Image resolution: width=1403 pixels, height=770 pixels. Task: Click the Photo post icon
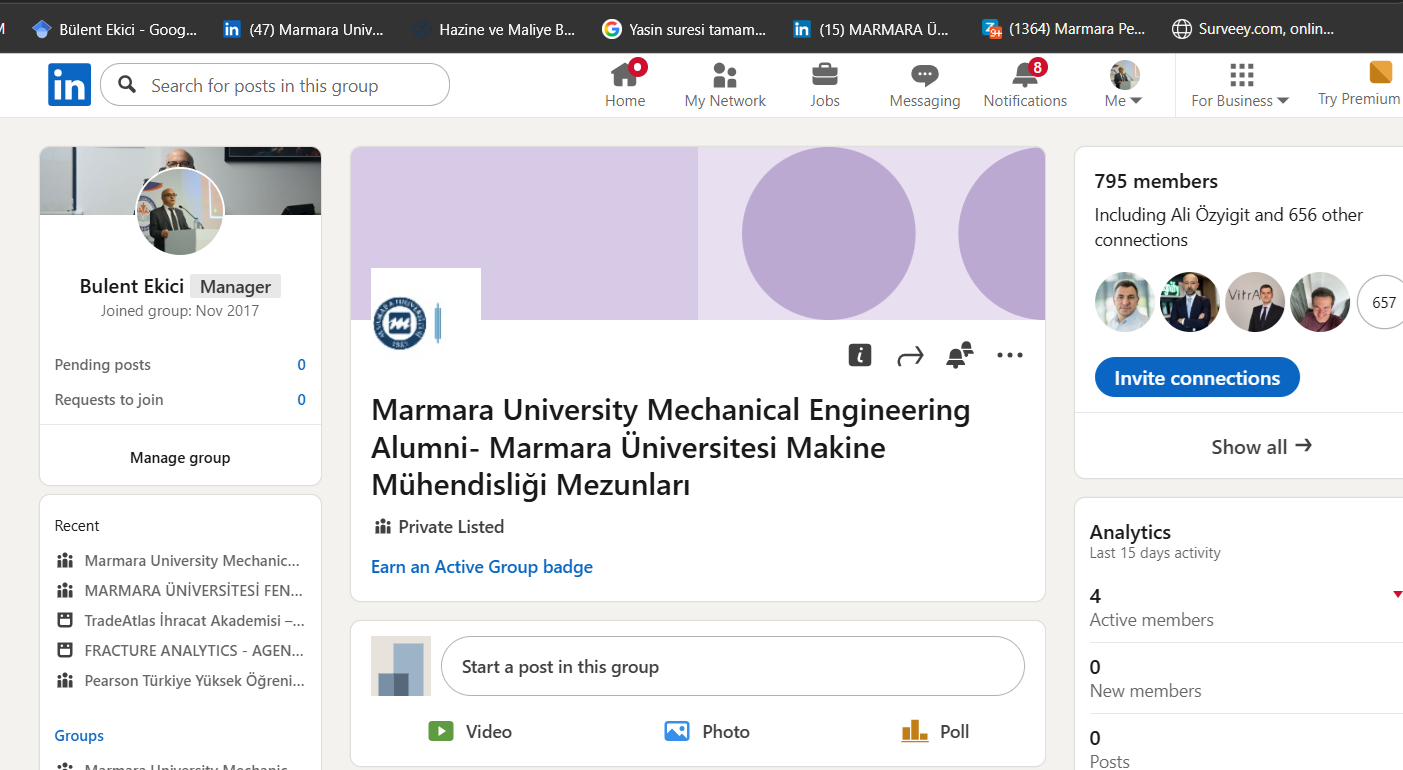(677, 731)
